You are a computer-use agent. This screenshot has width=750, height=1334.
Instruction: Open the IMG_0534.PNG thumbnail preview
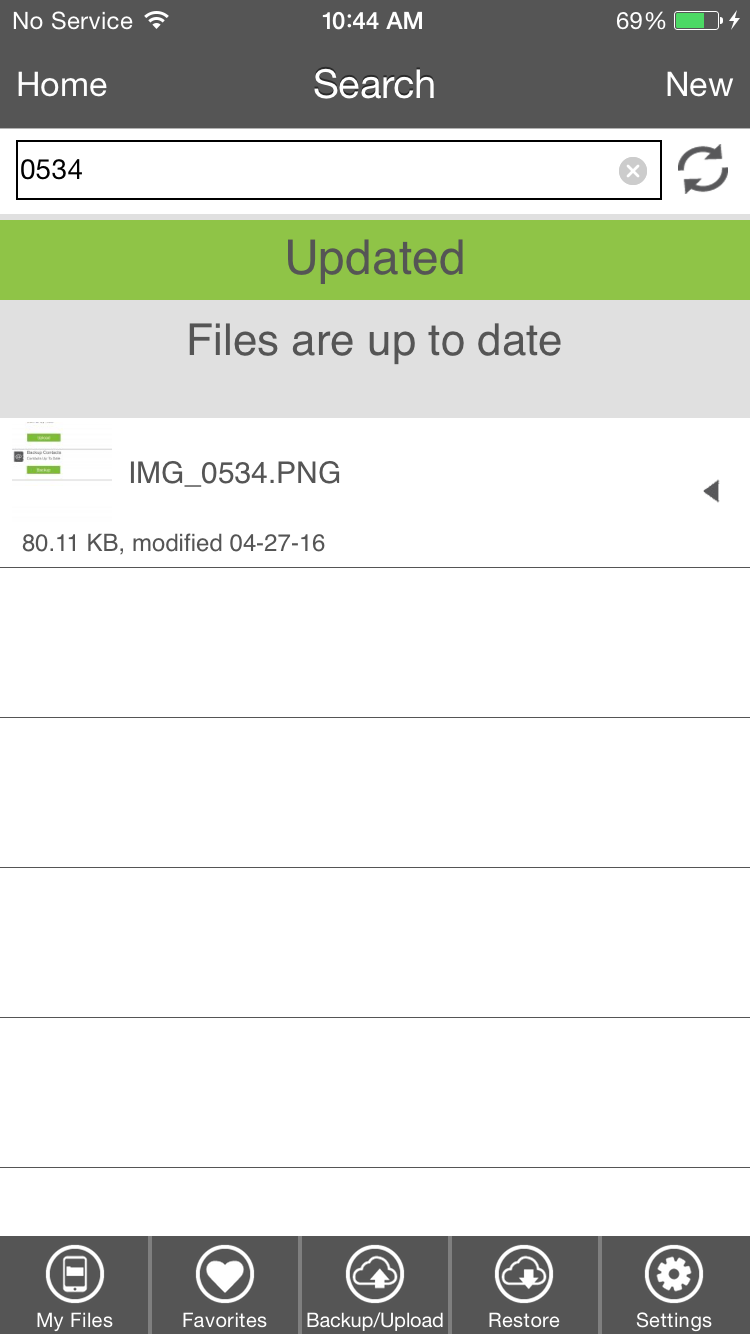[62, 468]
